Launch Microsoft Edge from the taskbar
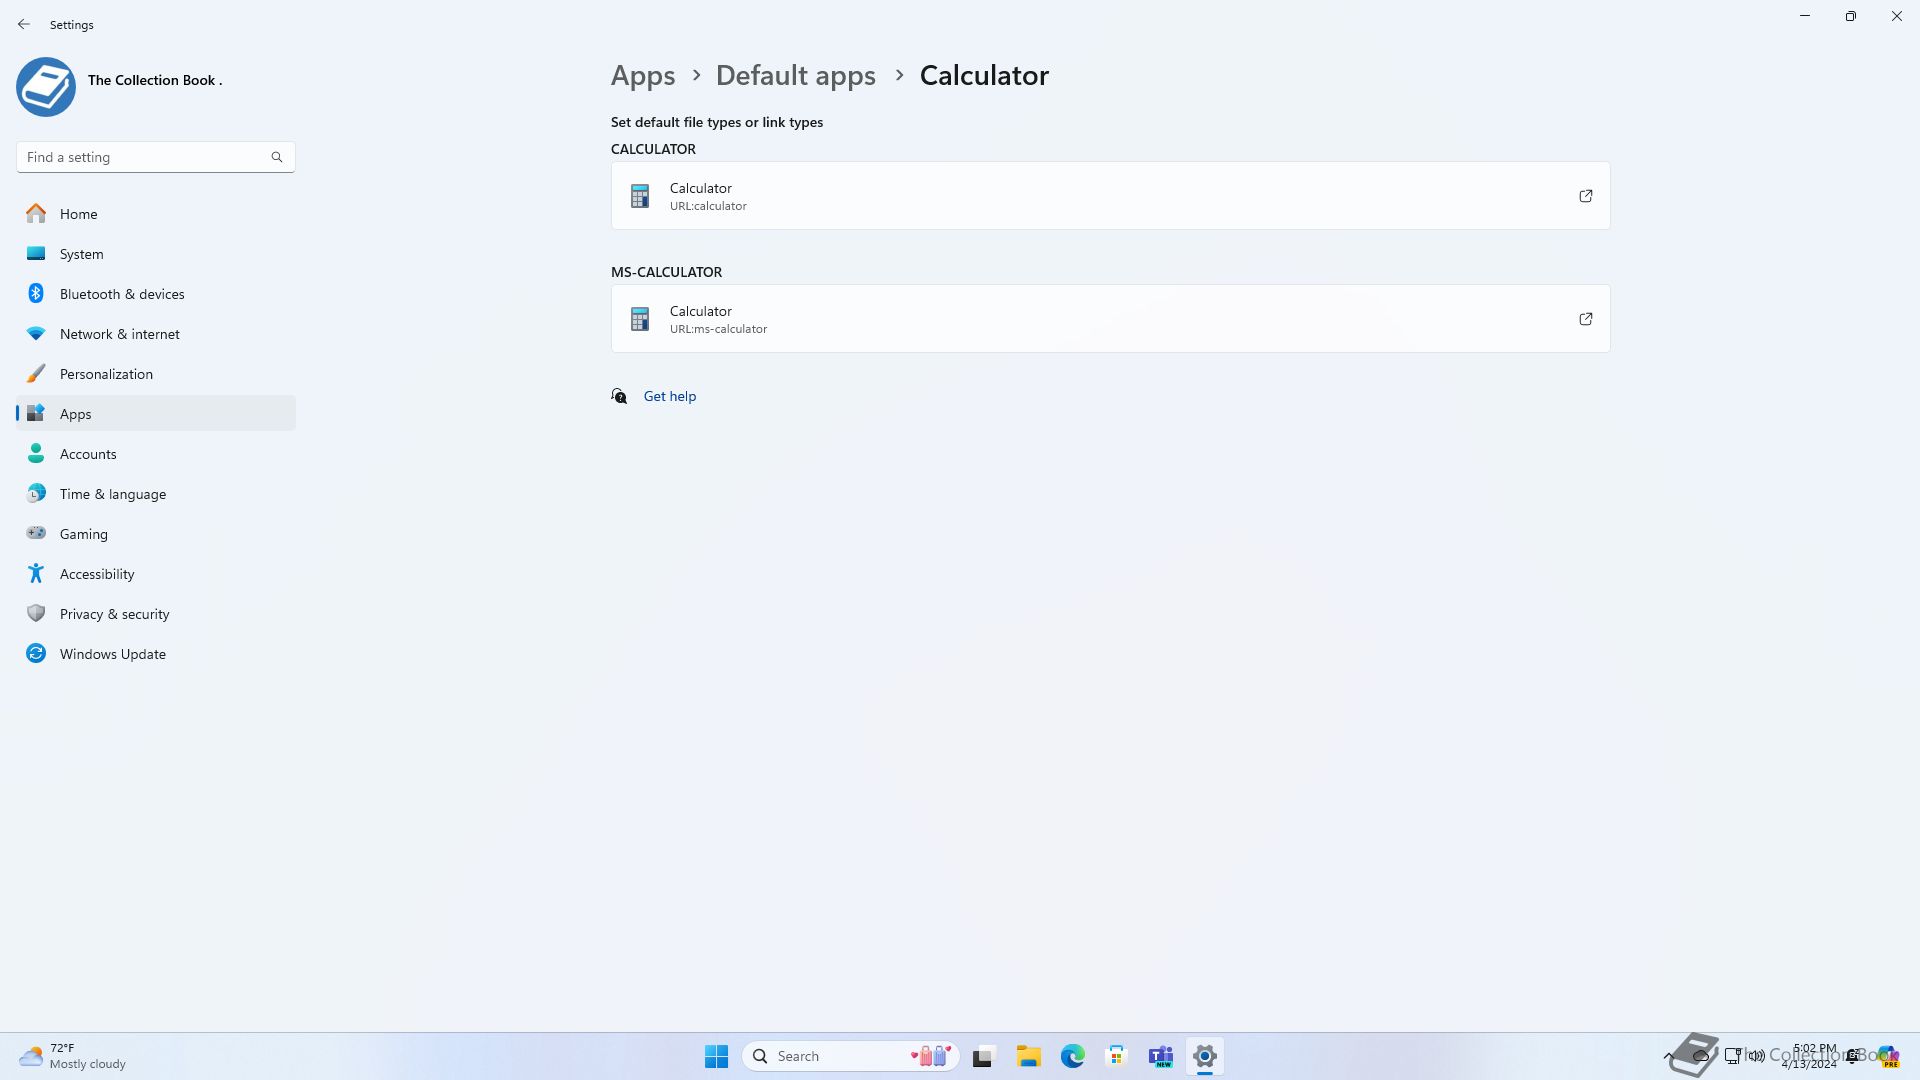Image resolution: width=1920 pixels, height=1080 pixels. (1072, 1056)
